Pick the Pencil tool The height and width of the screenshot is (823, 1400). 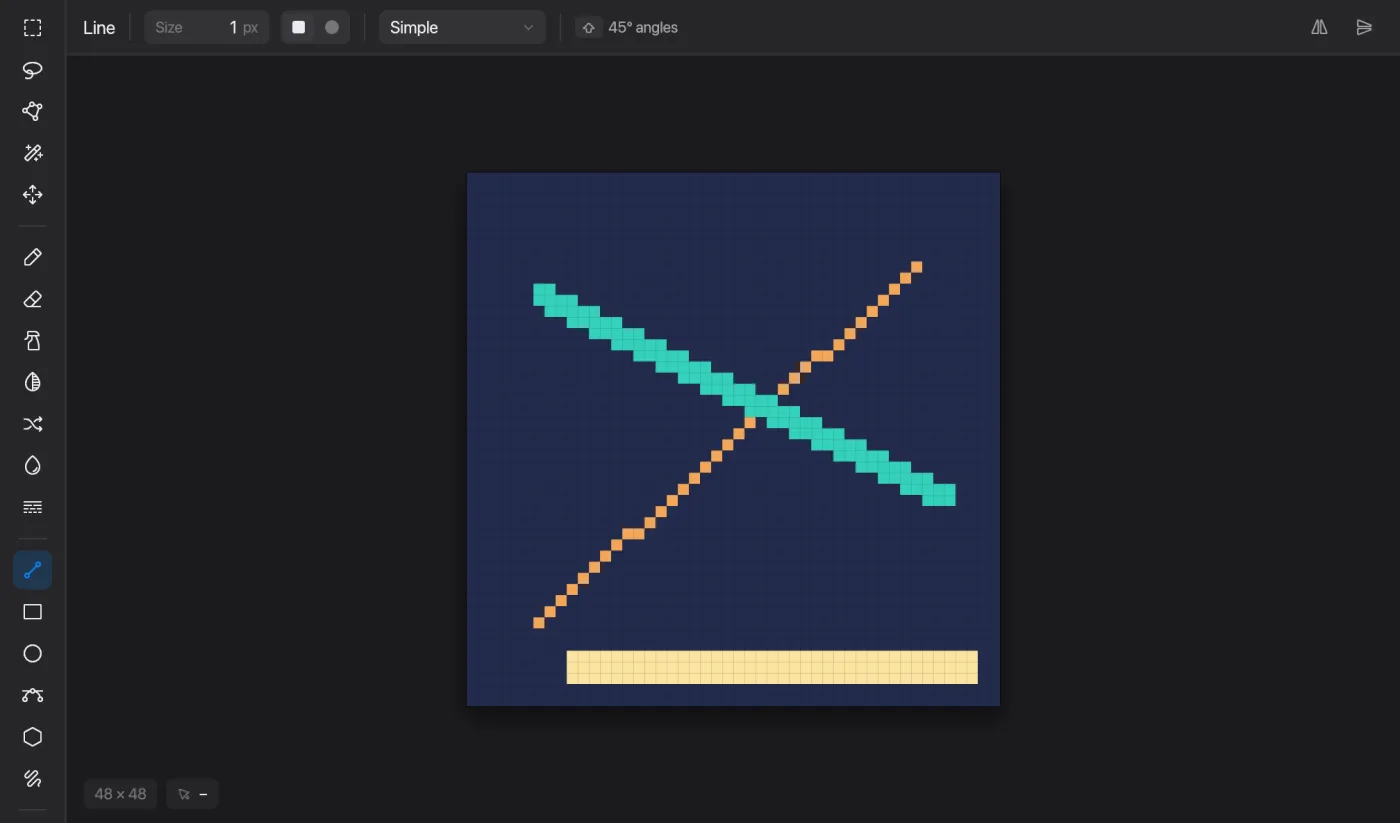(x=32, y=258)
